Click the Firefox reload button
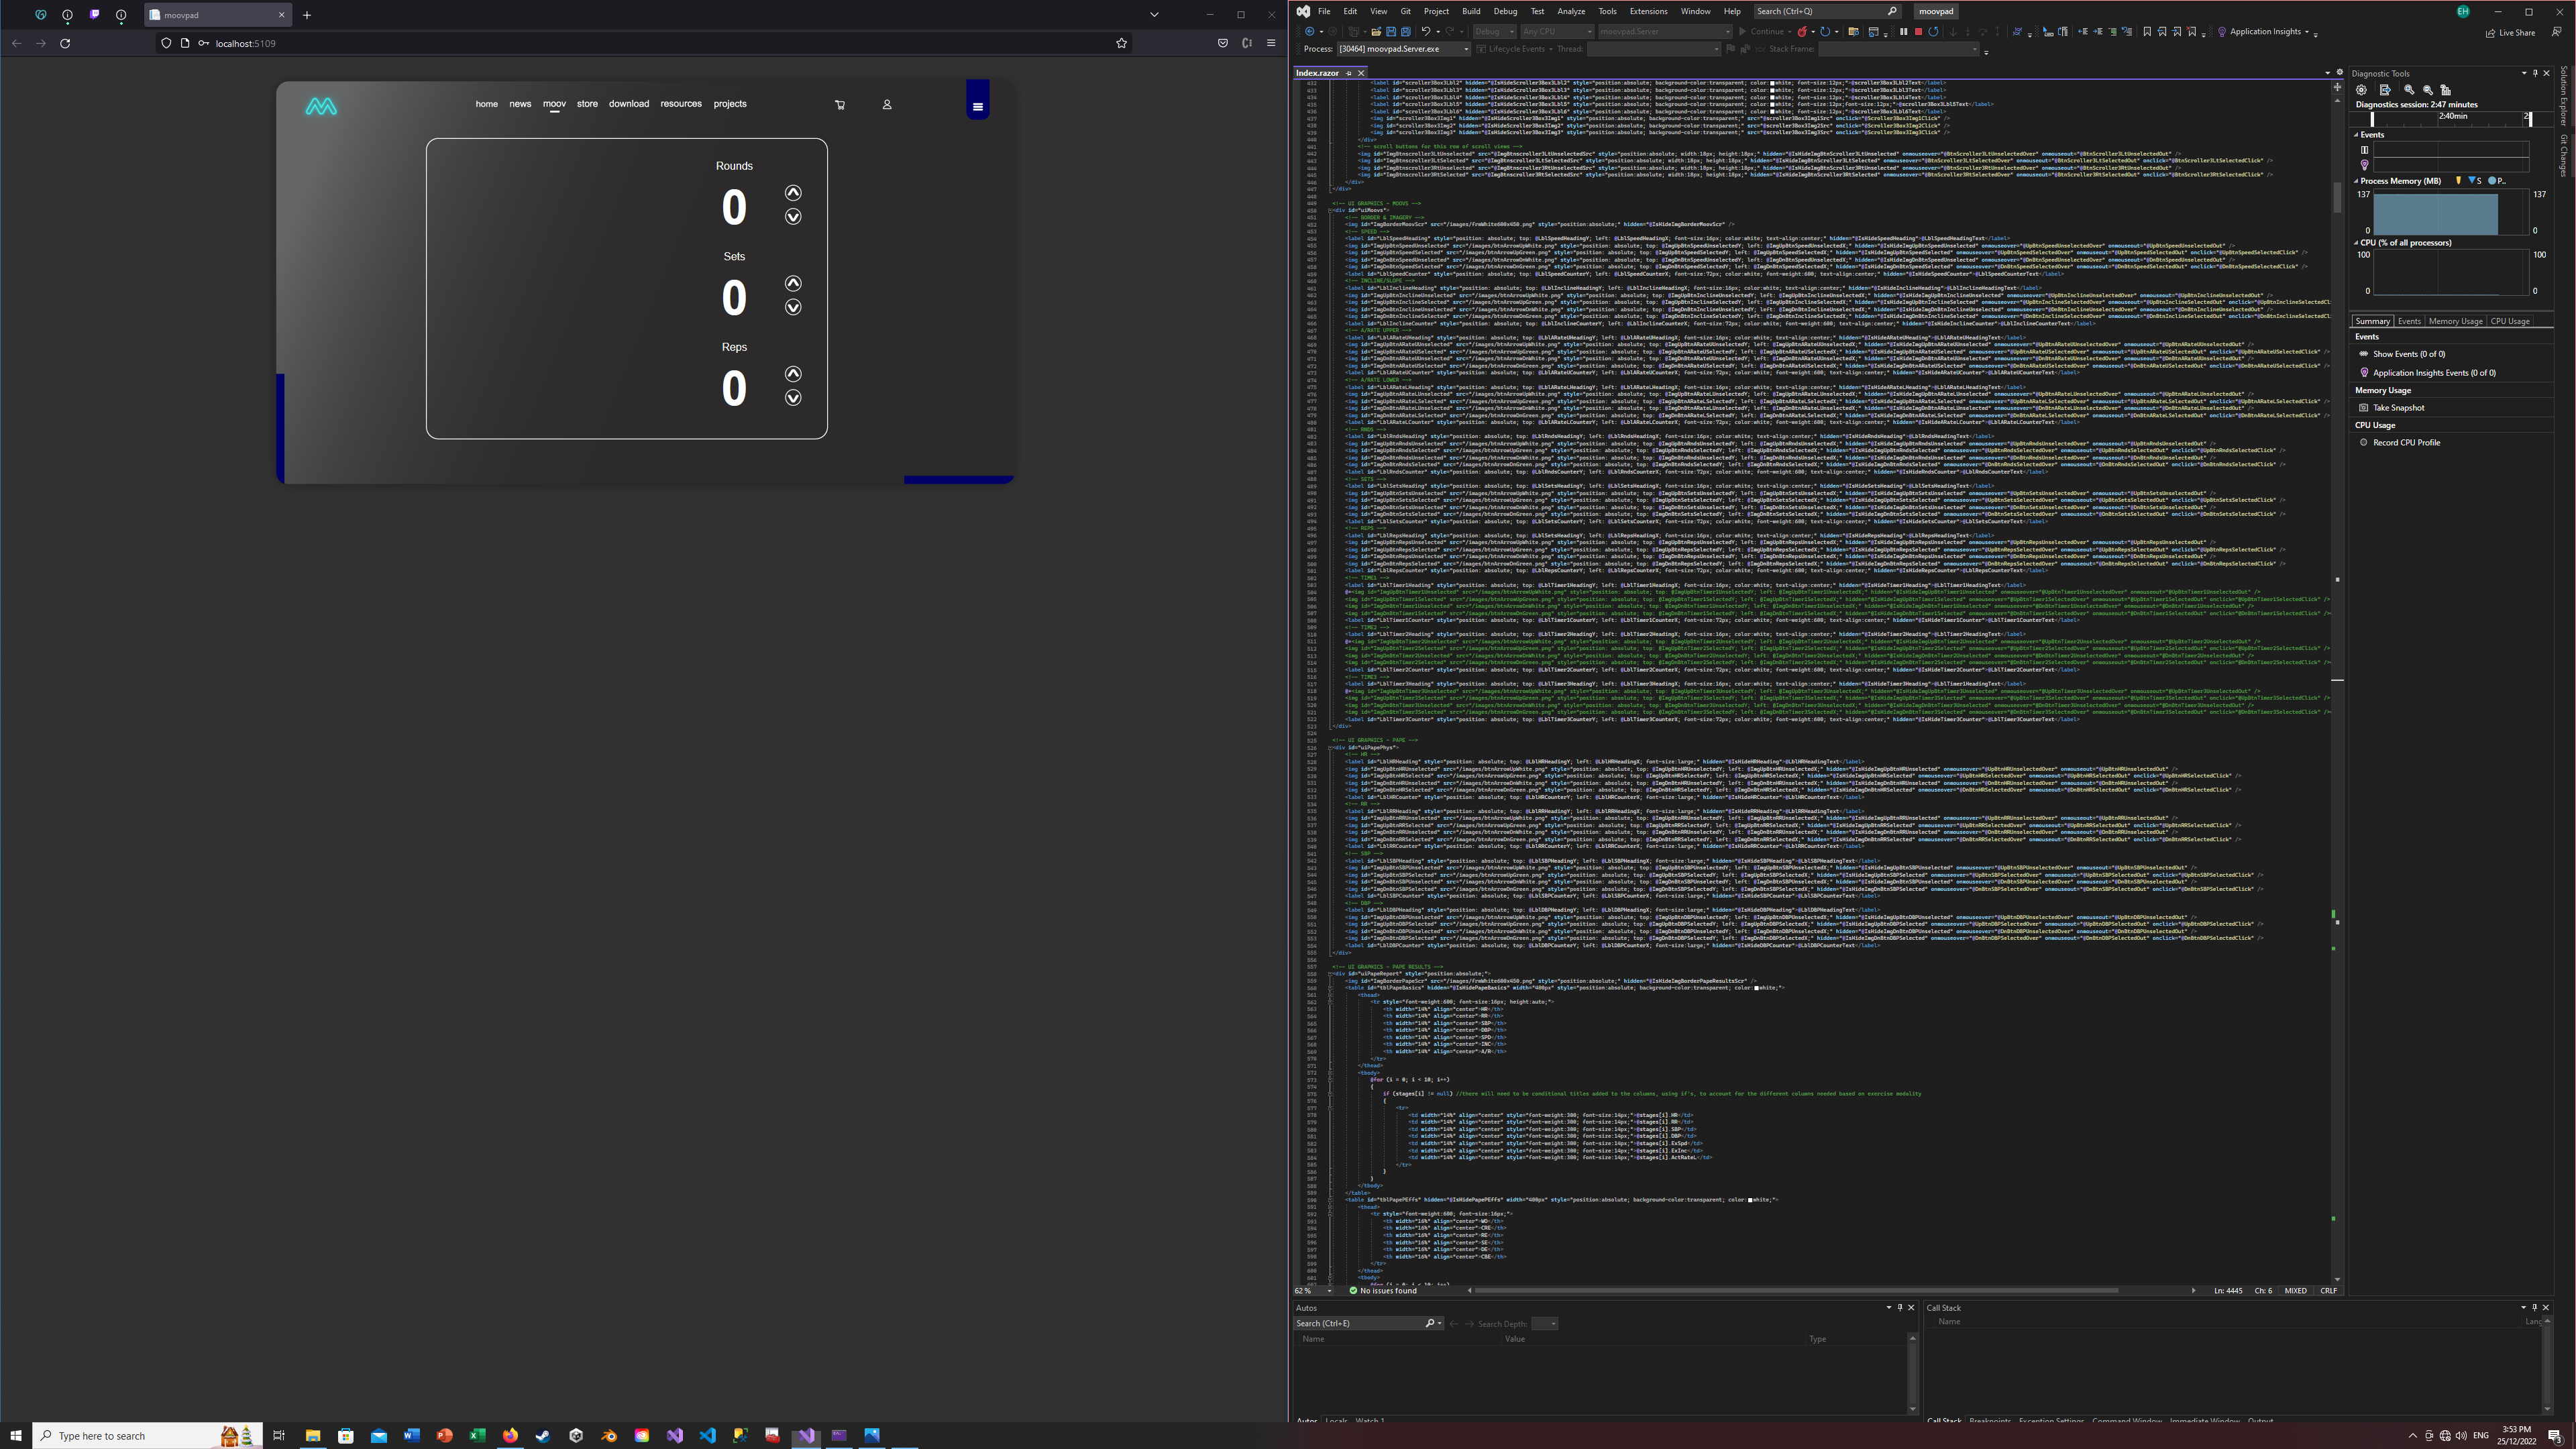The width and height of the screenshot is (2576, 1449). (x=65, y=43)
